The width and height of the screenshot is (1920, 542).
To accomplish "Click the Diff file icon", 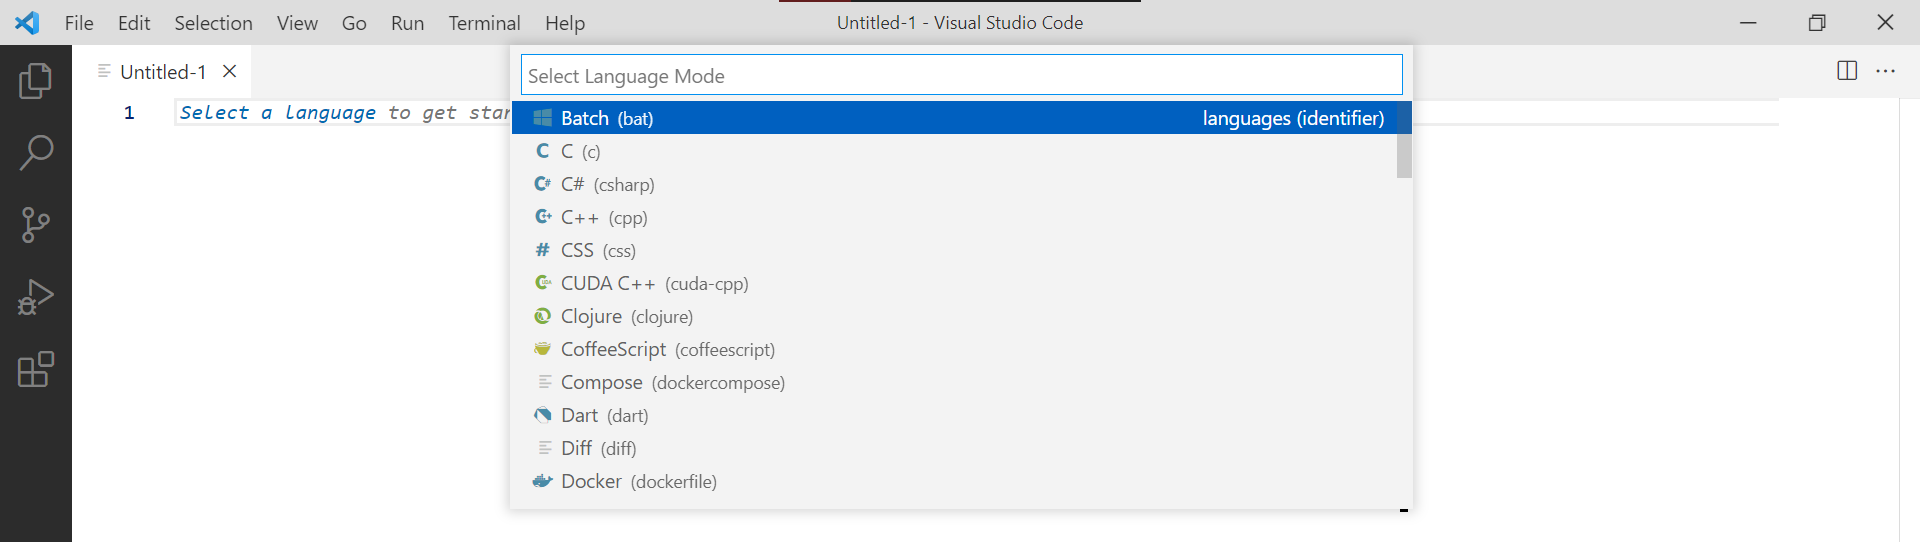I will coord(545,448).
